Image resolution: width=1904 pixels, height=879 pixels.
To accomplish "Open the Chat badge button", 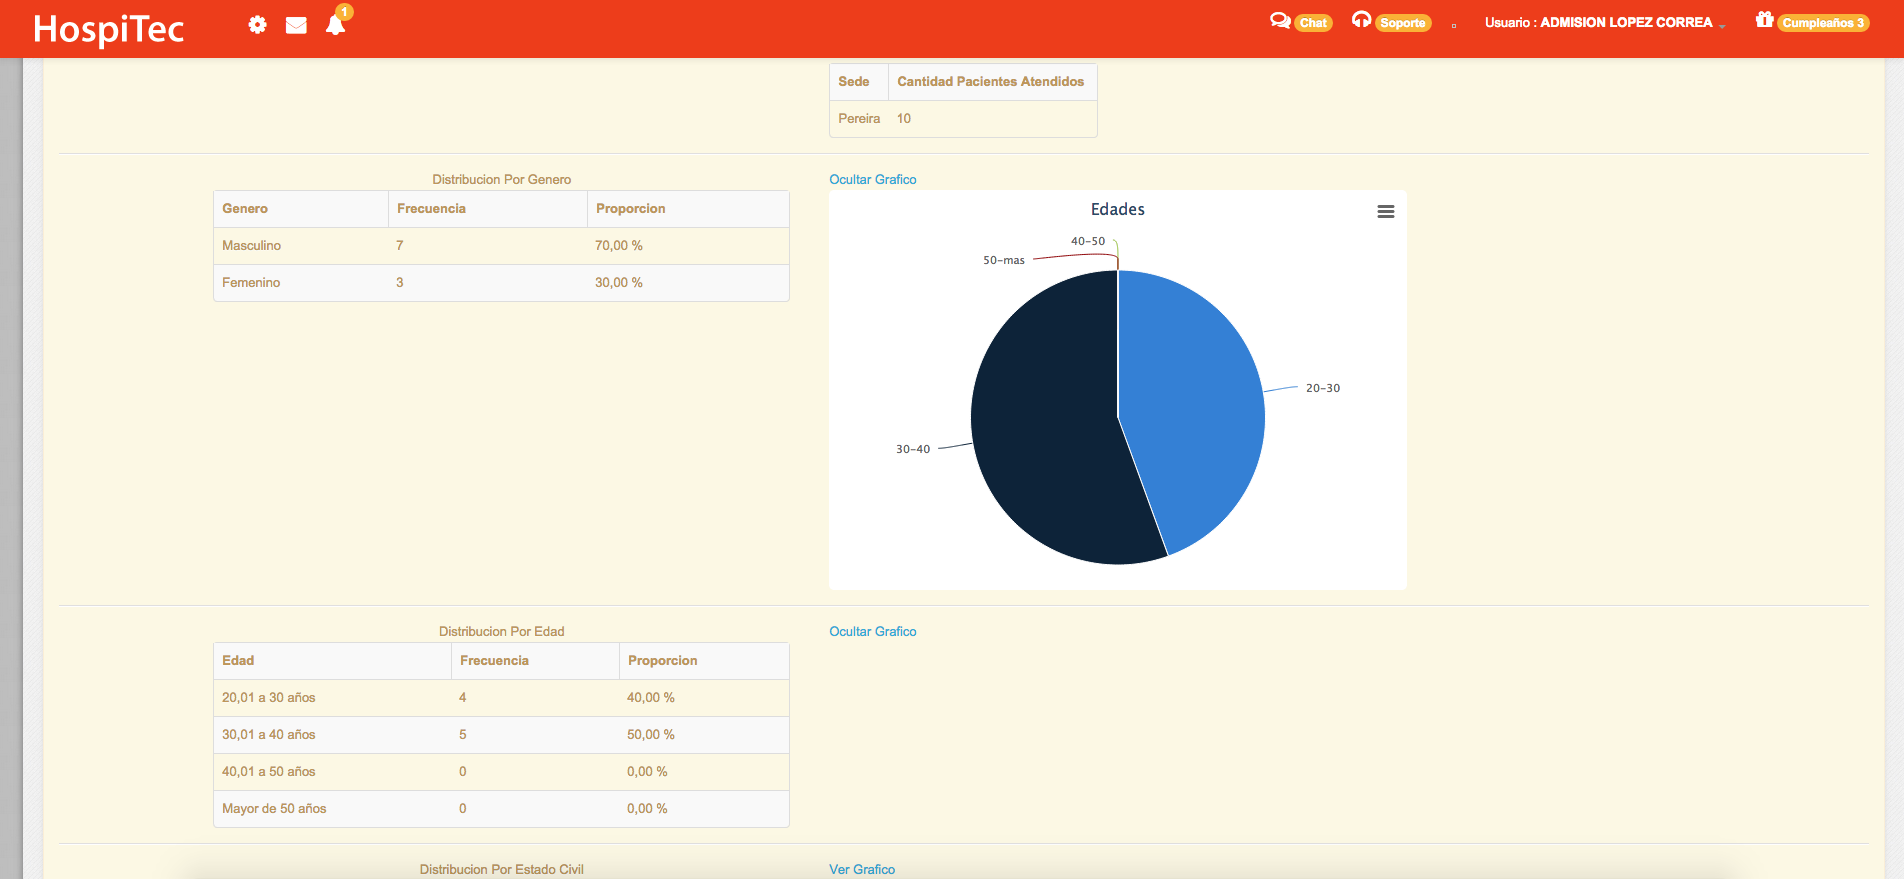I will (x=1313, y=23).
